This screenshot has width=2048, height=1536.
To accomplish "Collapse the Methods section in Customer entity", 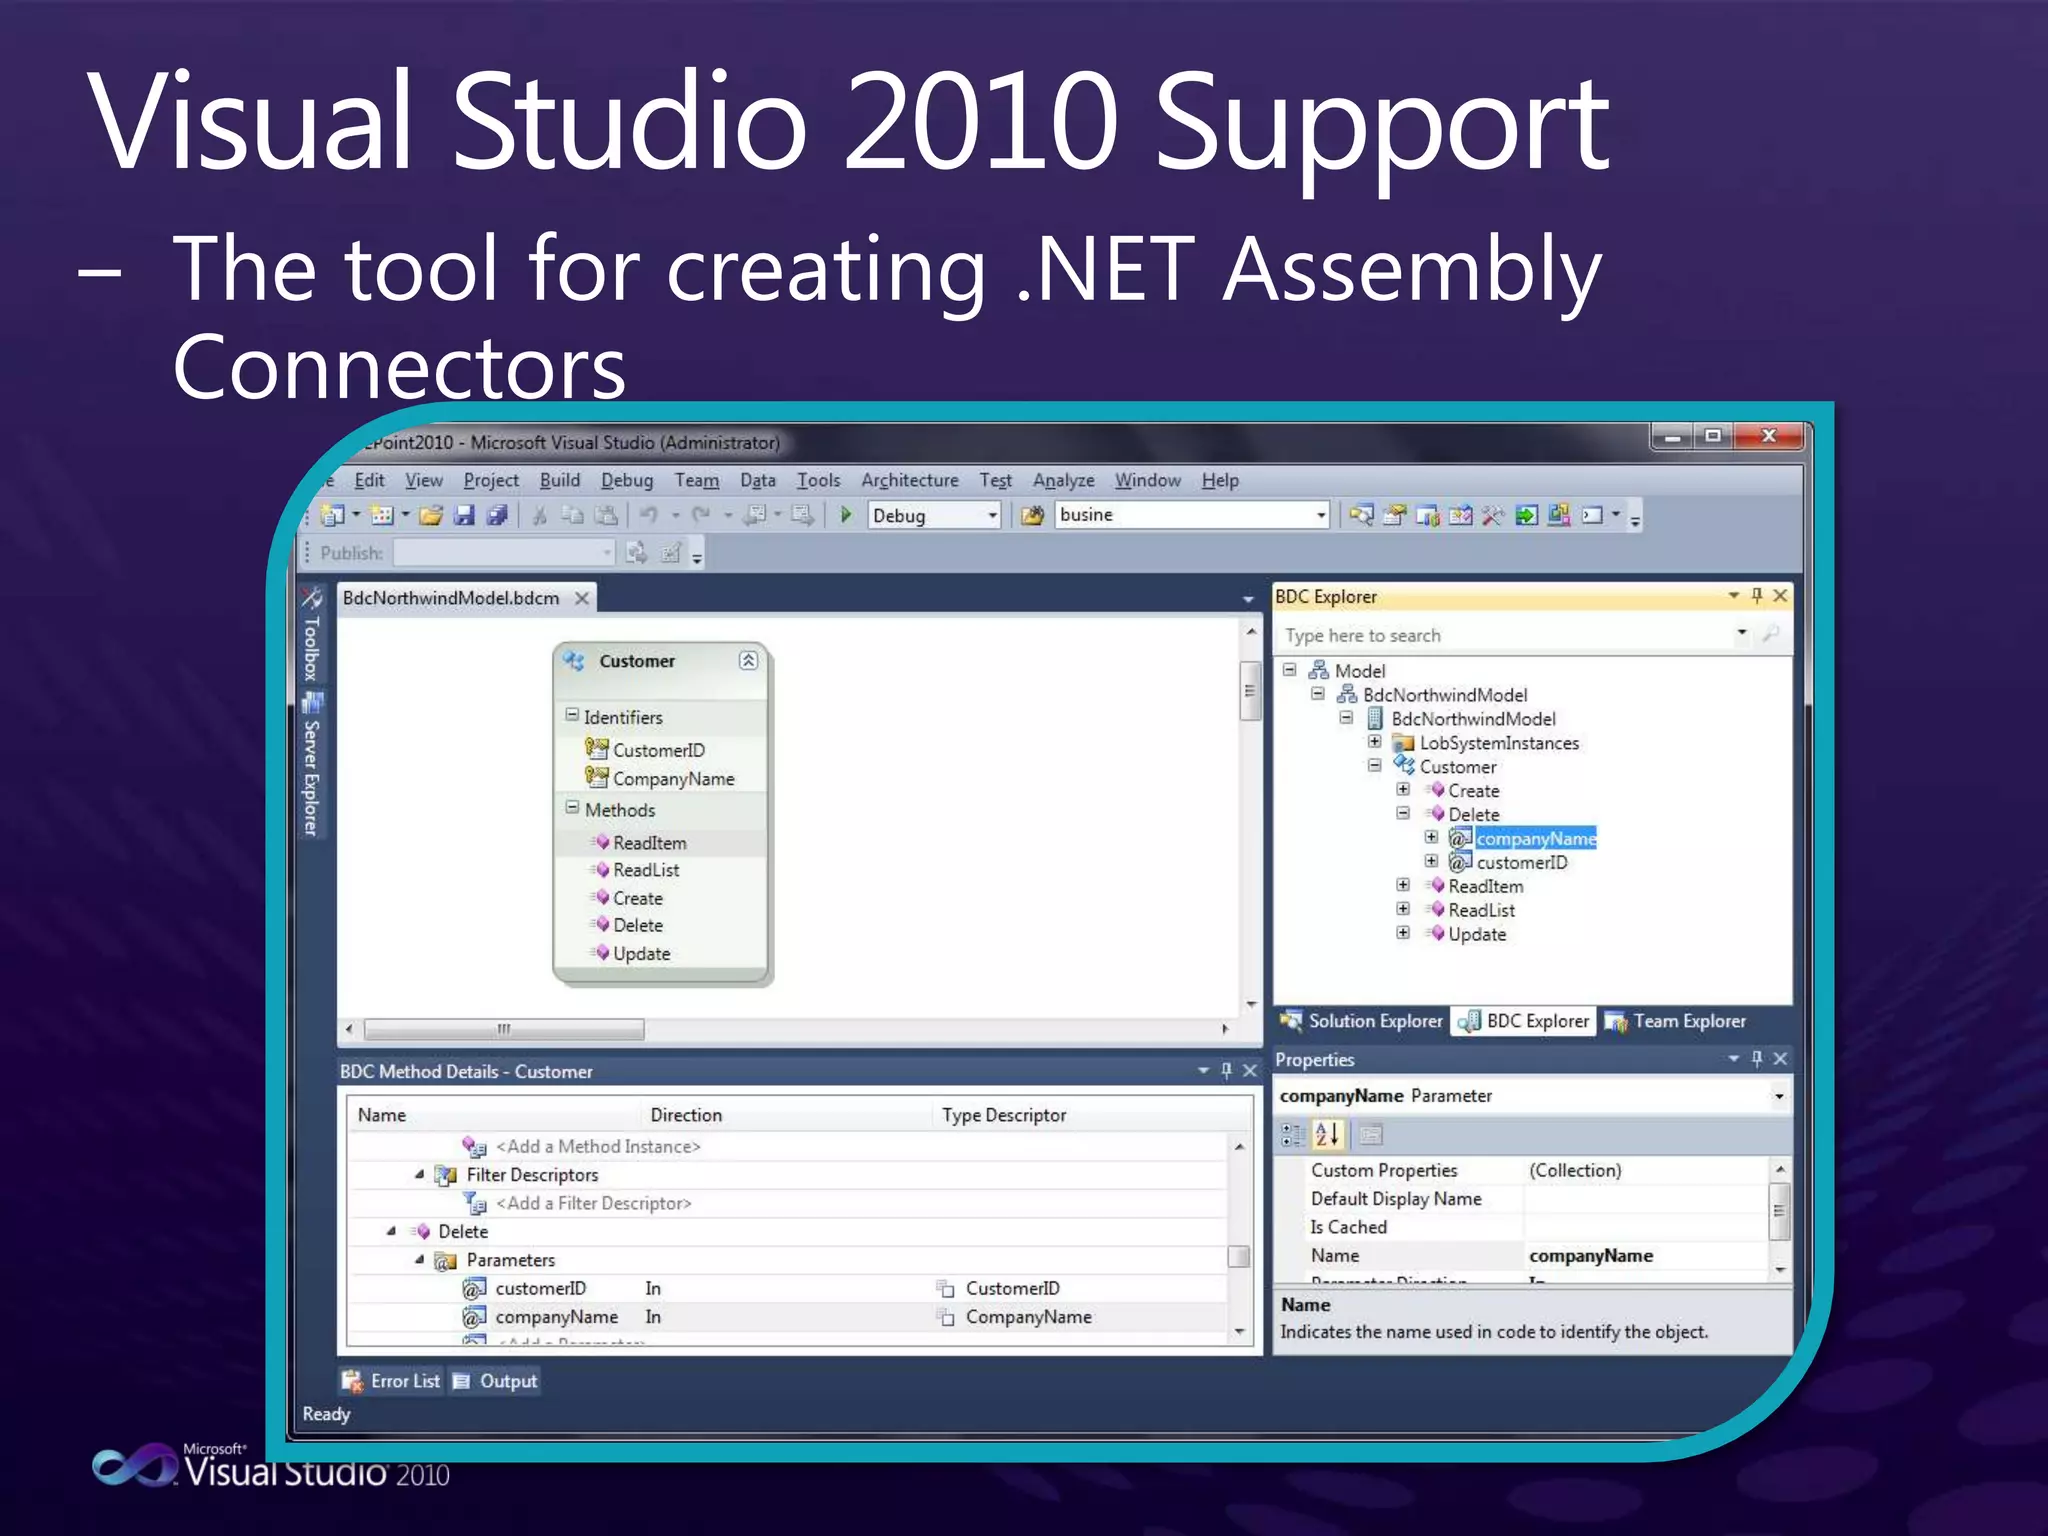I will [x=572, y=808].
